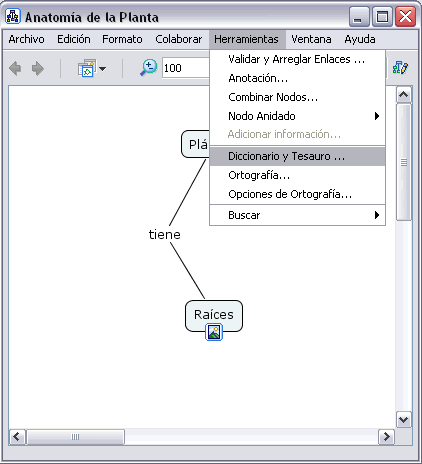Click the image resource icon under Raíces
422x464 pixels.
pos(214,332)
